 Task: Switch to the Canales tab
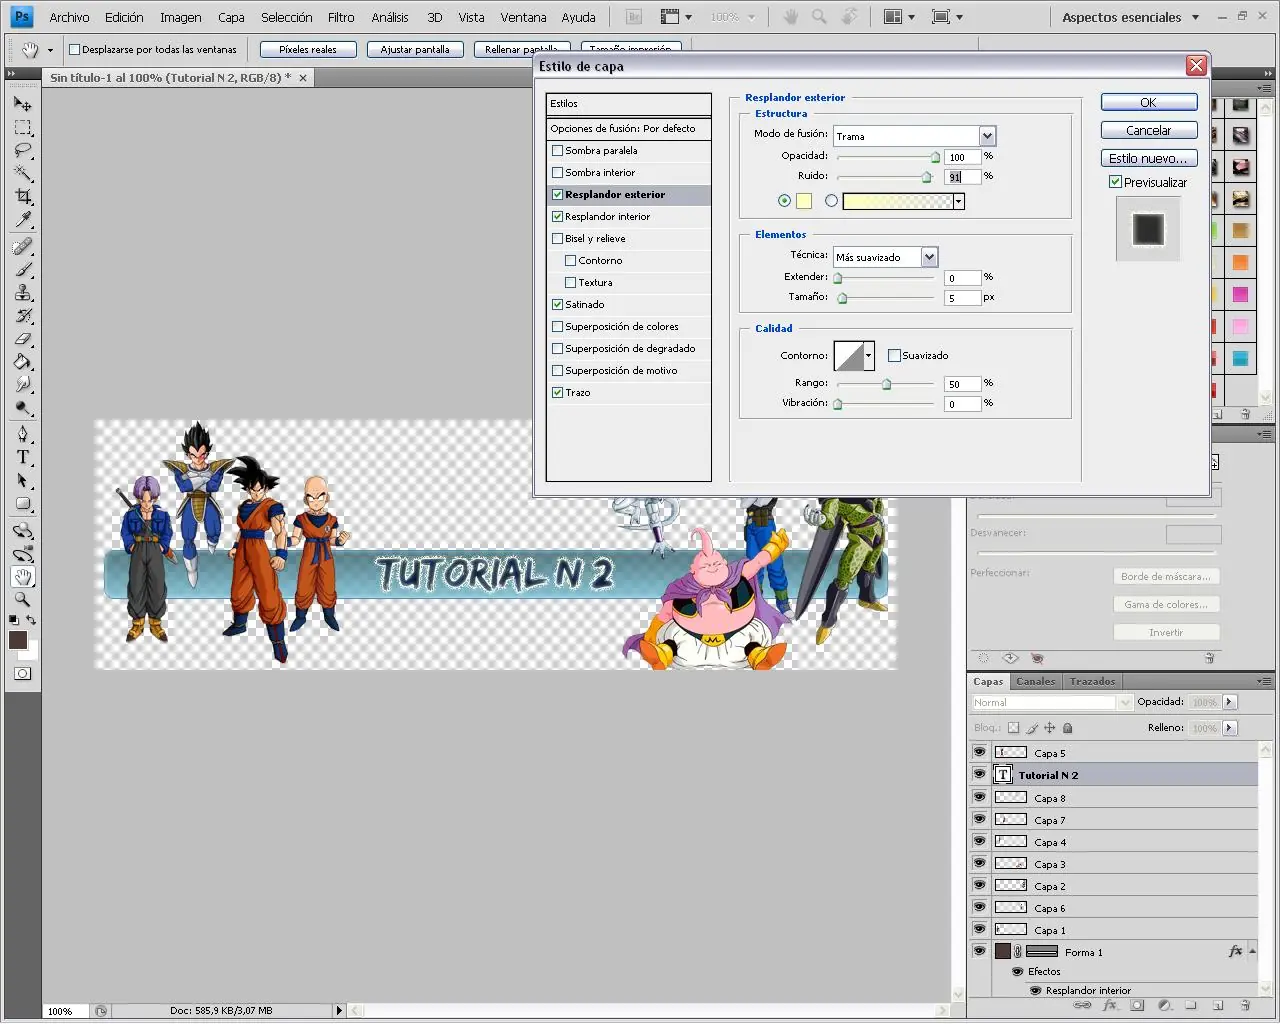coord(1036,682)
